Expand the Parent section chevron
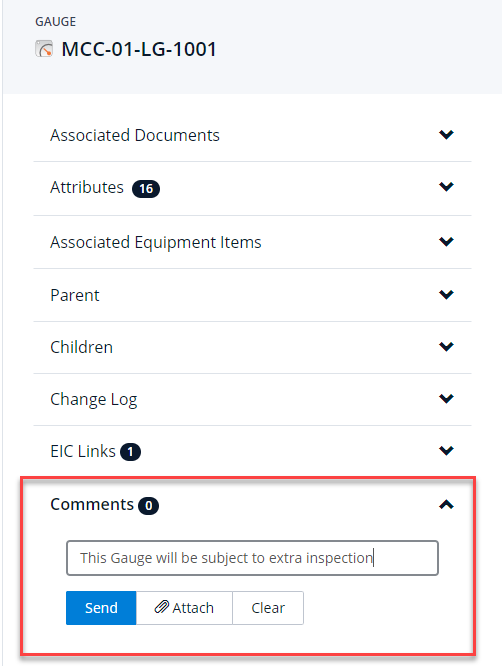This screenshot has height=666, width=502. tap(446, 294)
